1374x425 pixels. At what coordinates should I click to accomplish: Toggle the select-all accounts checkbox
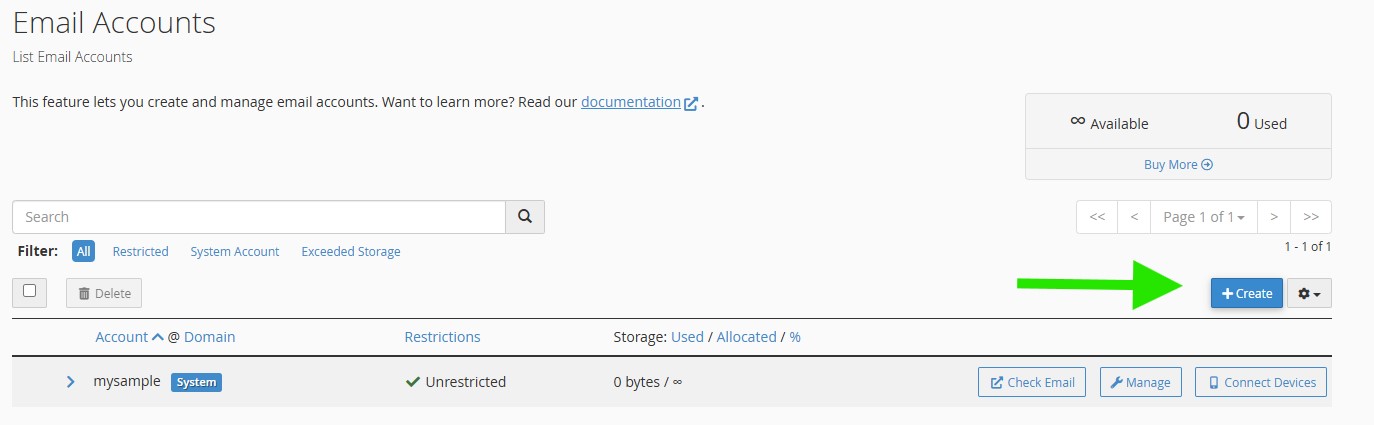(x=29, y=291)
